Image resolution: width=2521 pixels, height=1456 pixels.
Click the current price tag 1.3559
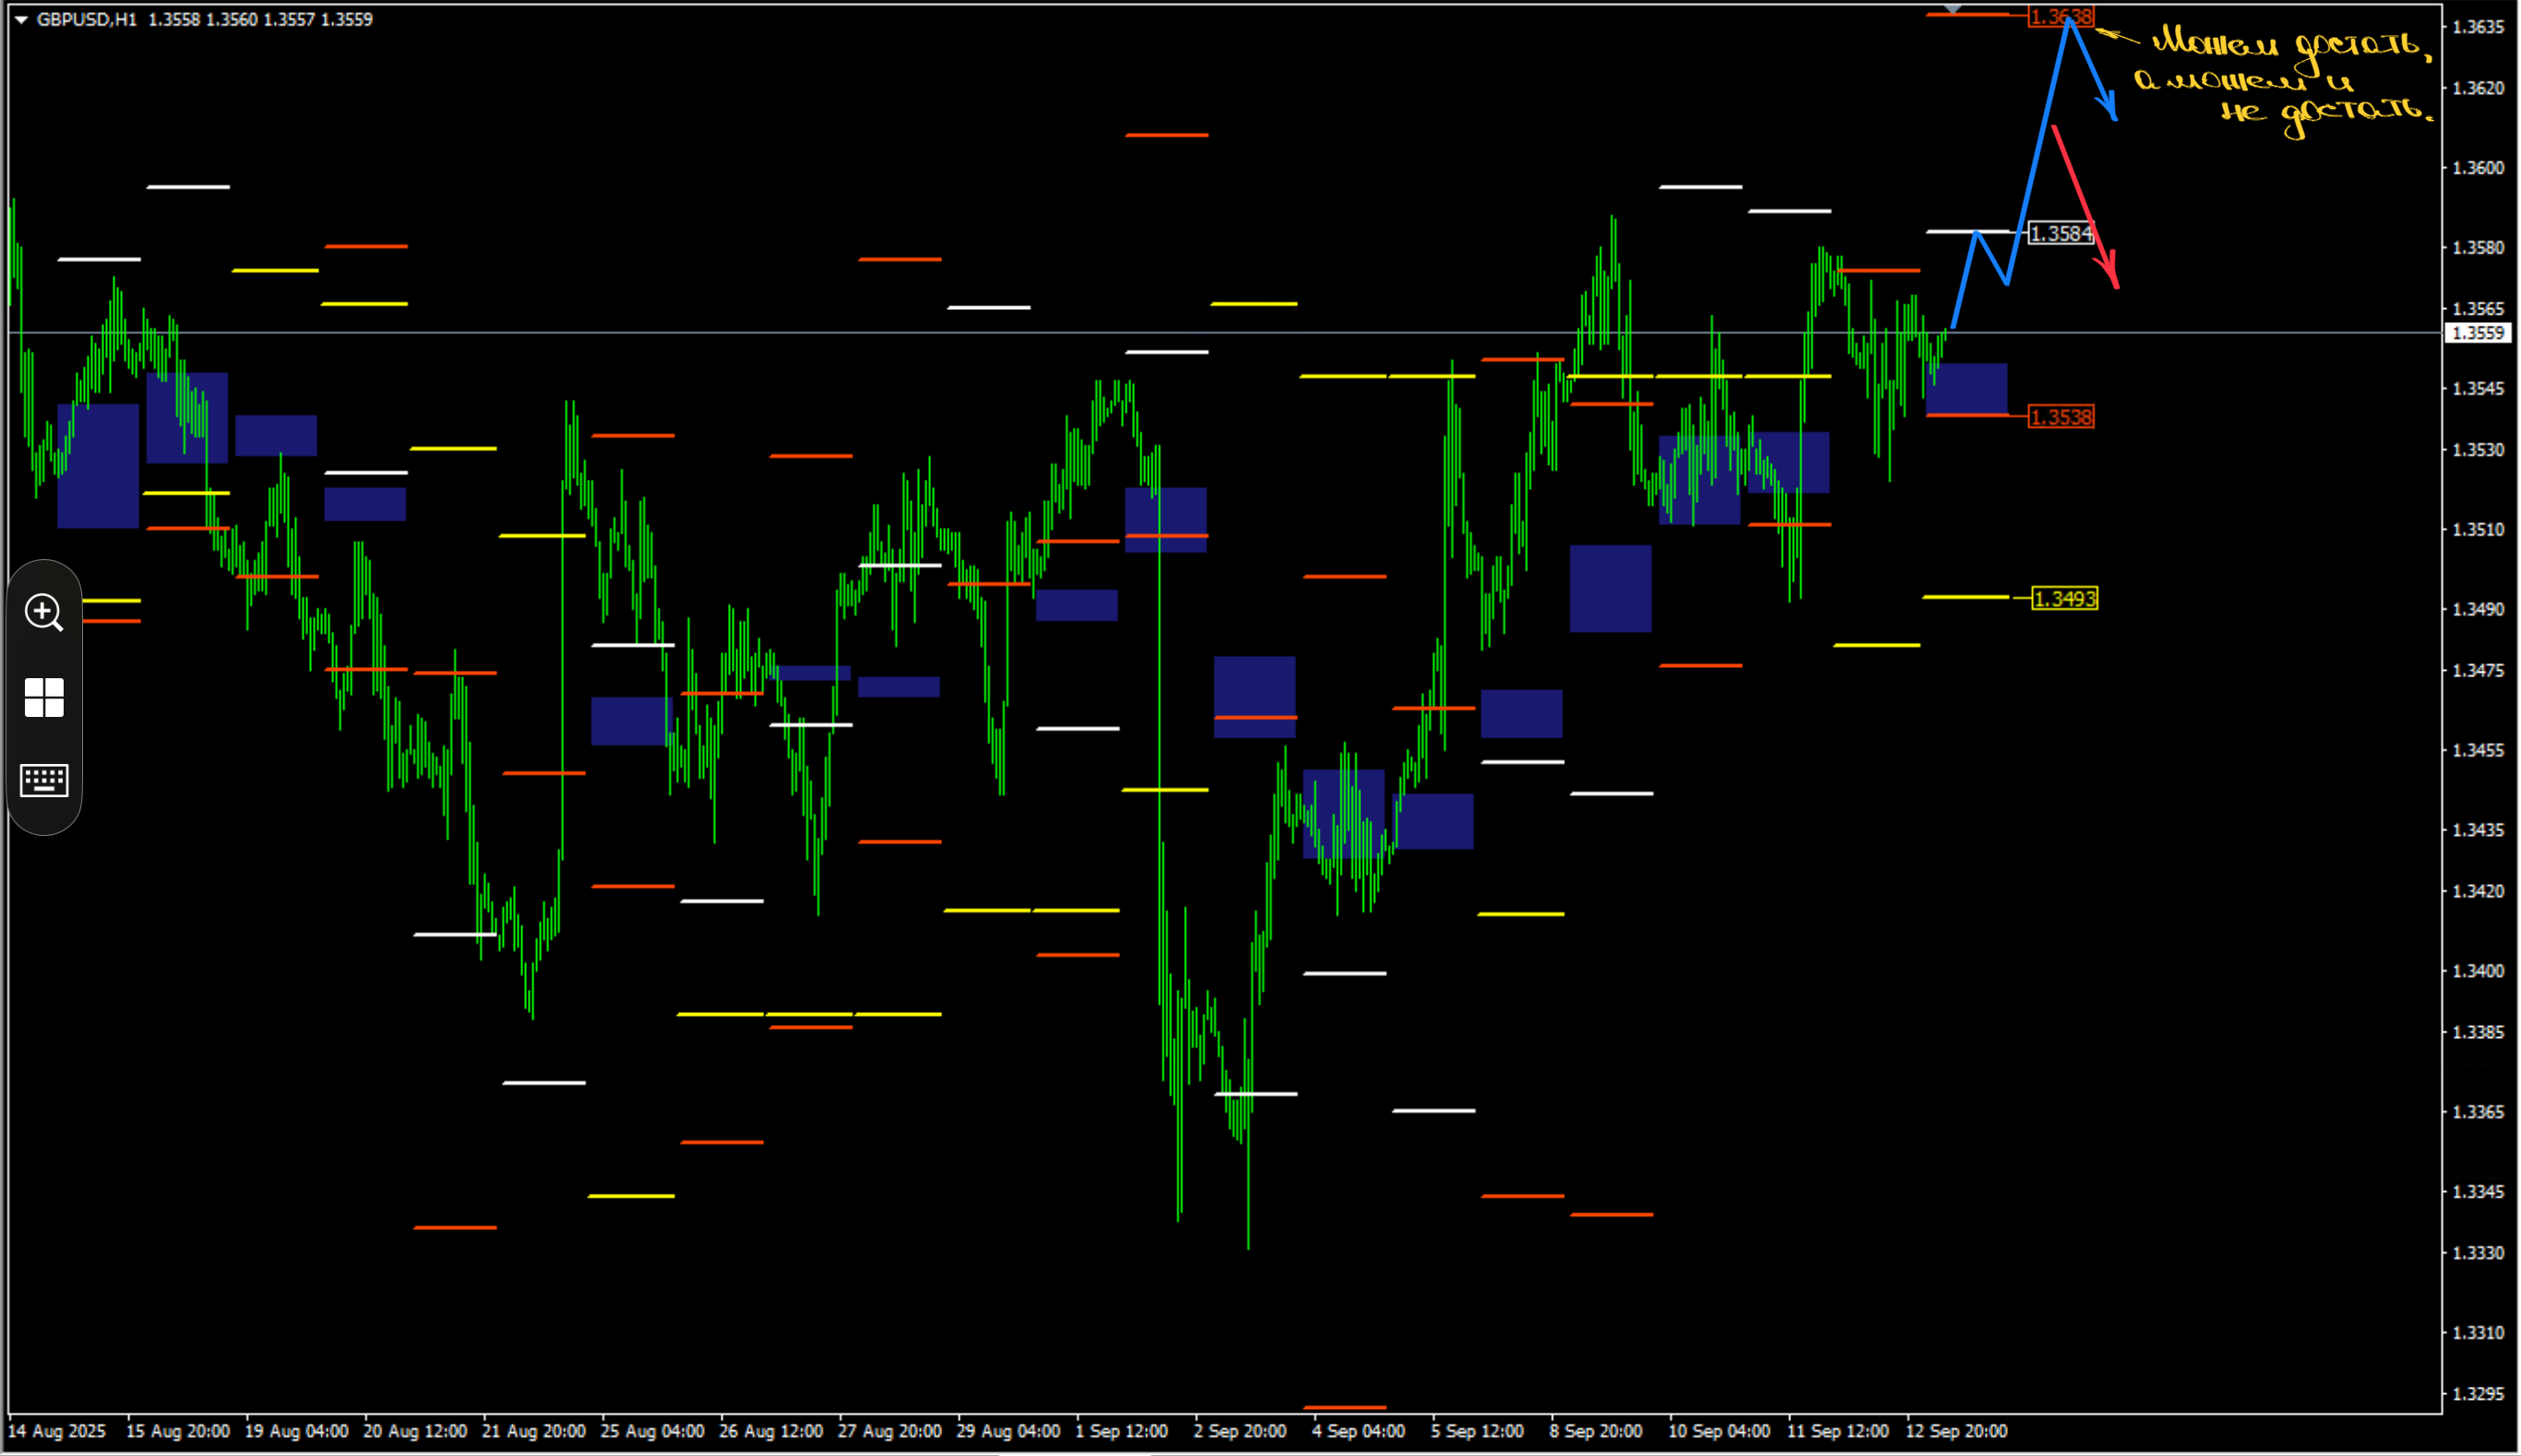(2477, 333)
